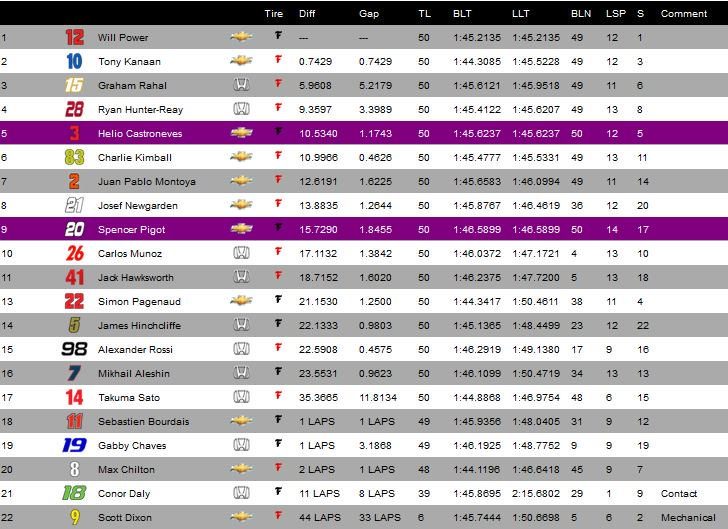Click Max Chilton's car number 8 icon
728x529 pixels.
[x=74, y=469]
